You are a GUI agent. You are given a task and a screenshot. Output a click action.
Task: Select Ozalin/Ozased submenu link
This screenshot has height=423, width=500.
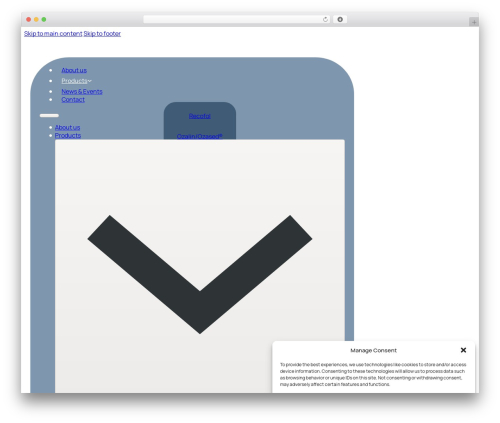click(199, 136)
